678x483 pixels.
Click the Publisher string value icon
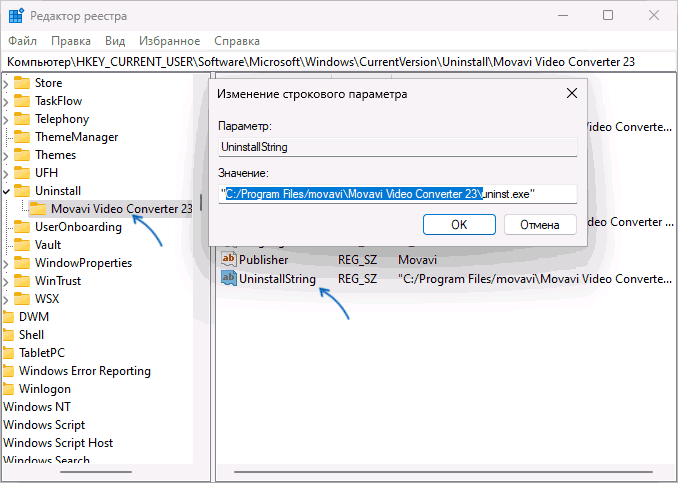pyautogui.click(x=229, y=259)
